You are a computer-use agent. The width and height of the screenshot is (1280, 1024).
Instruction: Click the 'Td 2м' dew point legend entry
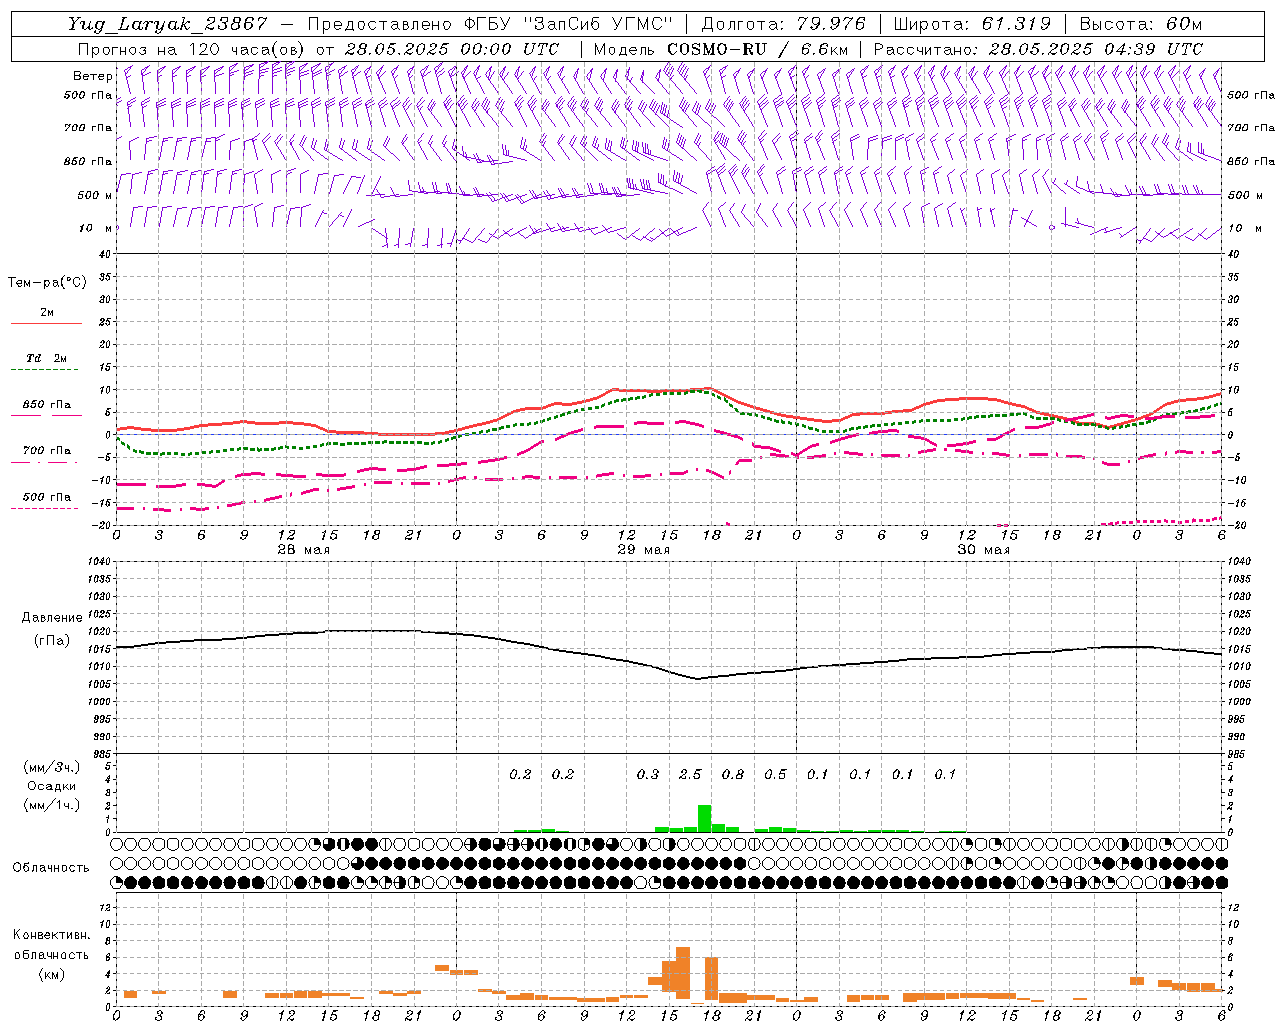tap(46, 358)
